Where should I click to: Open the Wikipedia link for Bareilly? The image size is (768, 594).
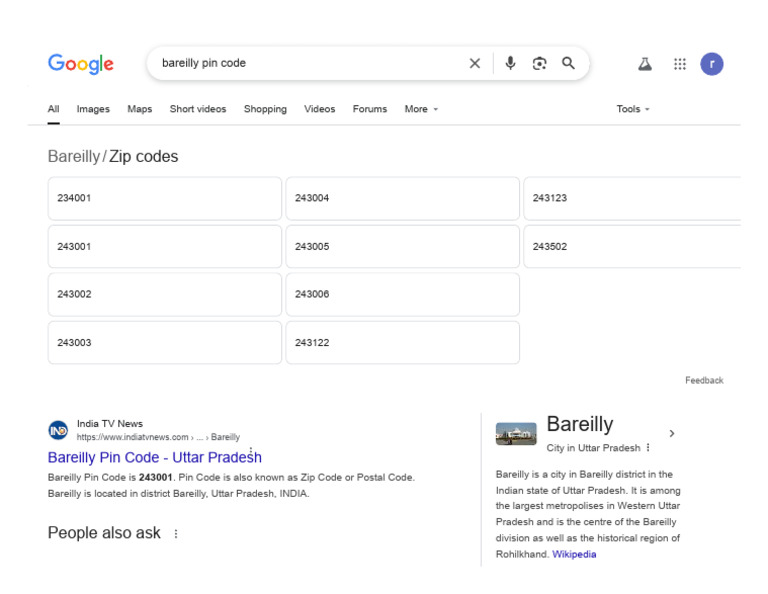[574, 554]
